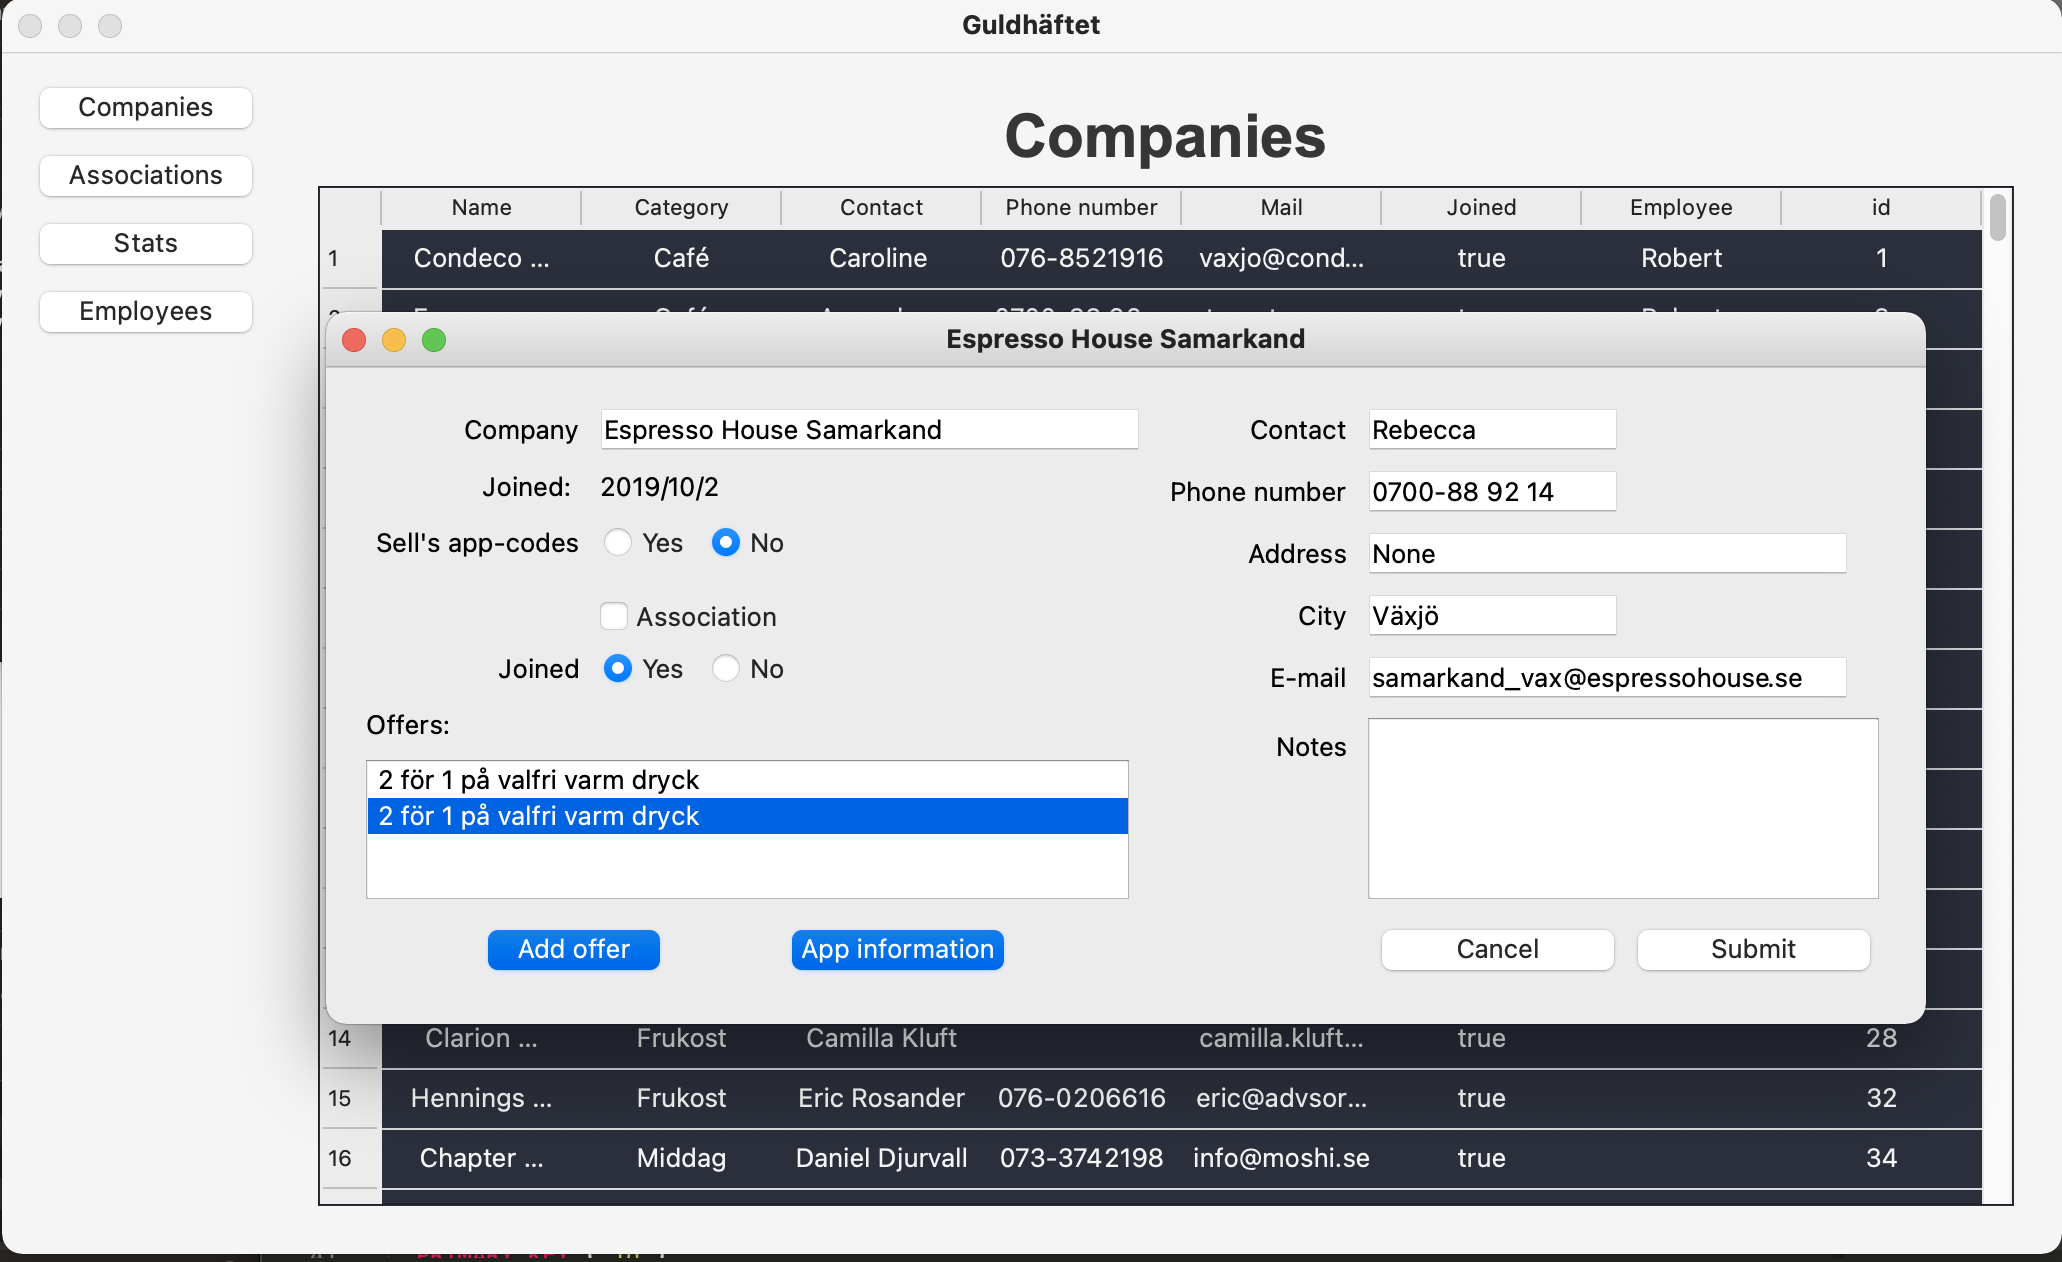2062x1262 pixels.
Task: Minimize the Espresso House Samarkand dialog
Action: click(x=394, y=340)
